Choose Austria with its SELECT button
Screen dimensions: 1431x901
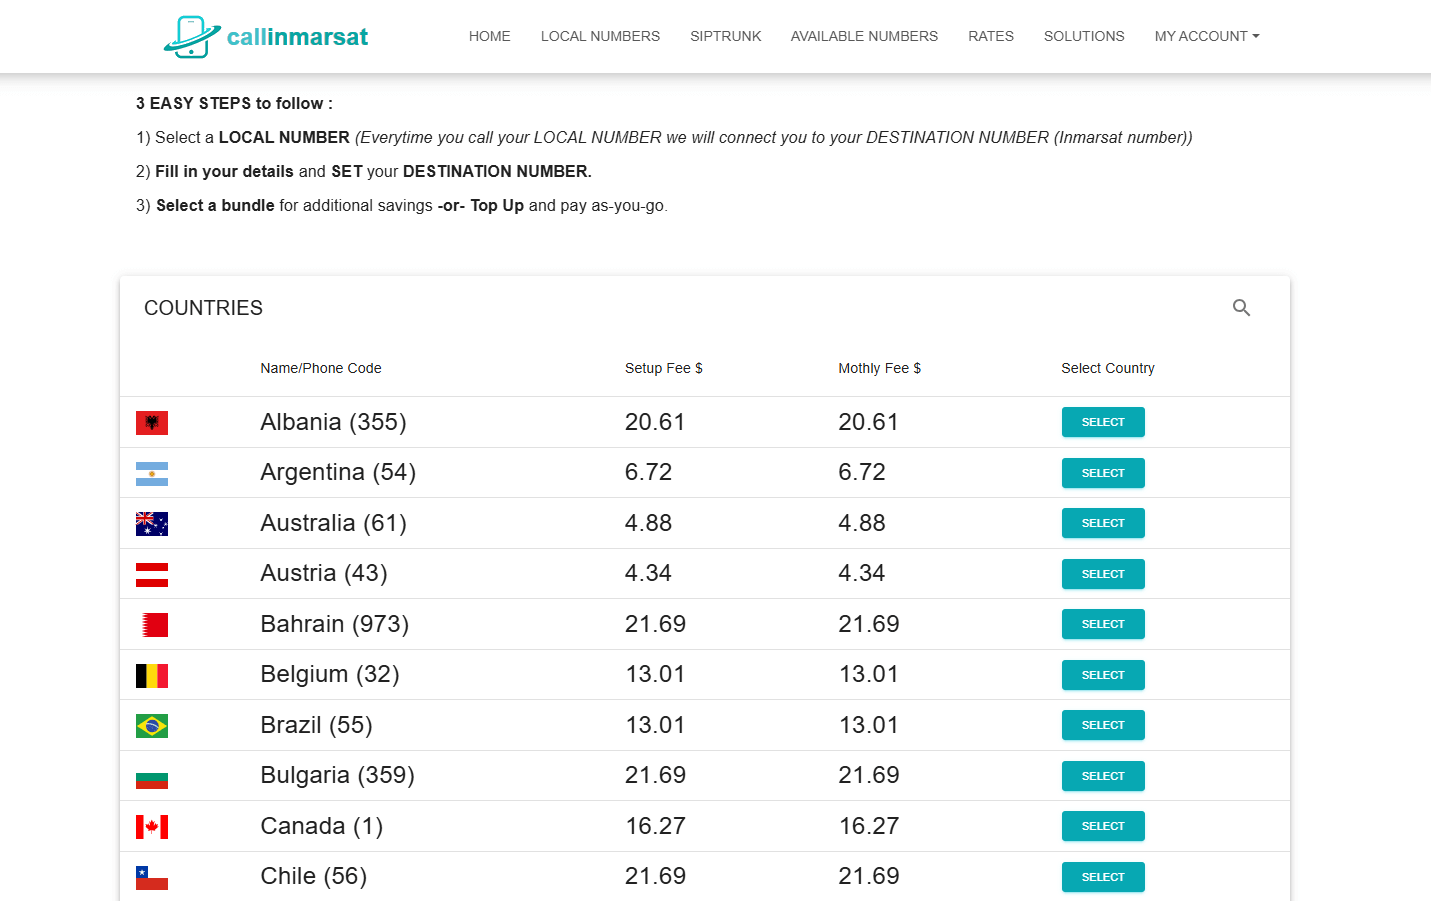point(1103,574)
